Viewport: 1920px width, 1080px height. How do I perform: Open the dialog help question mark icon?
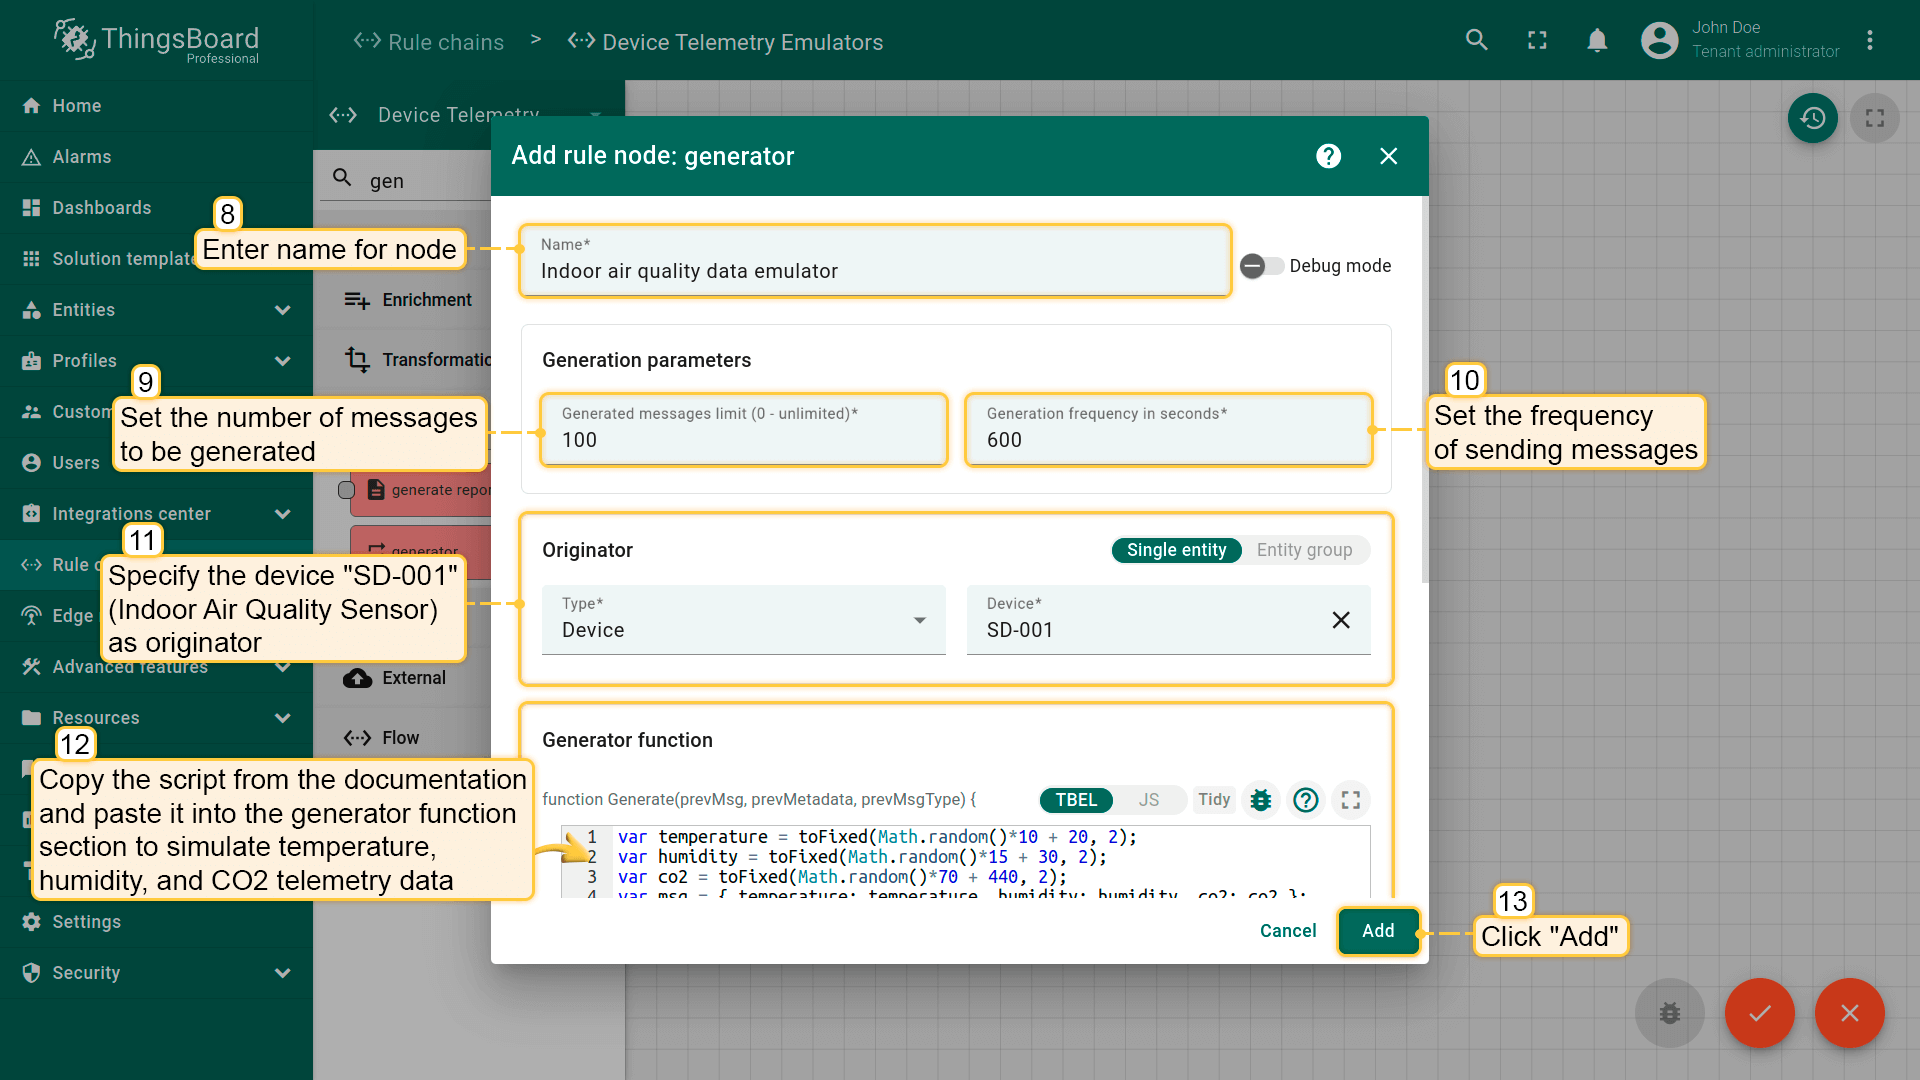coord(1328,156)
